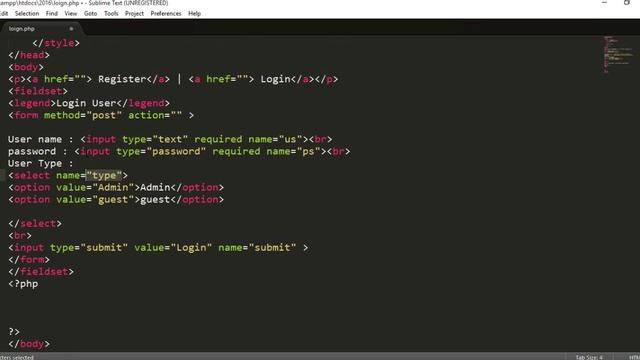Click the word Register in the code
Screen dimensions: 640x360
pos(122,79)
